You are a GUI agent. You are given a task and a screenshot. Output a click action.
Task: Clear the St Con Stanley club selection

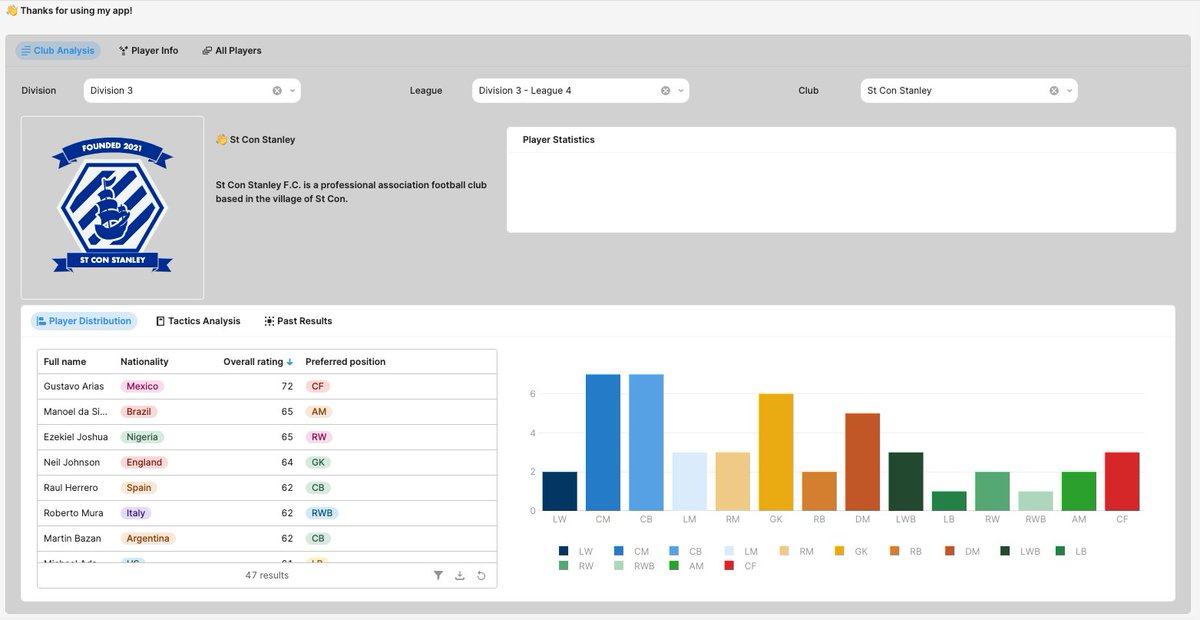pyautogui.click(x=1053, y=90)
